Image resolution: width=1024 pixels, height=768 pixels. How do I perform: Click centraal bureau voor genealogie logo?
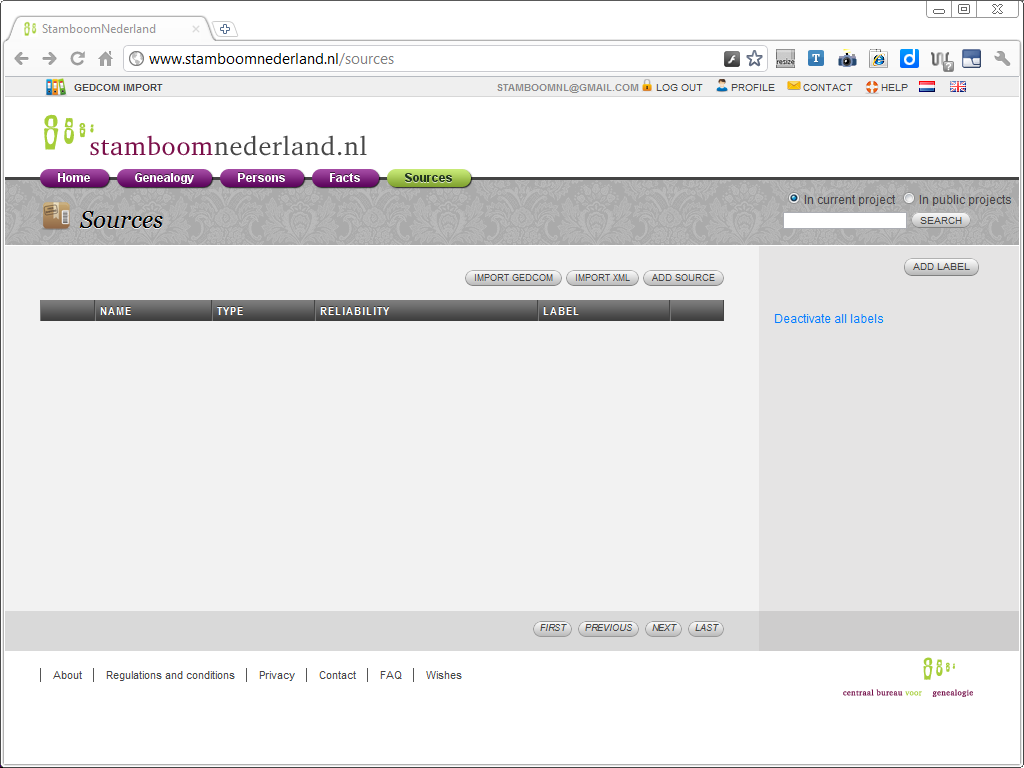click(x=908, y=678)
